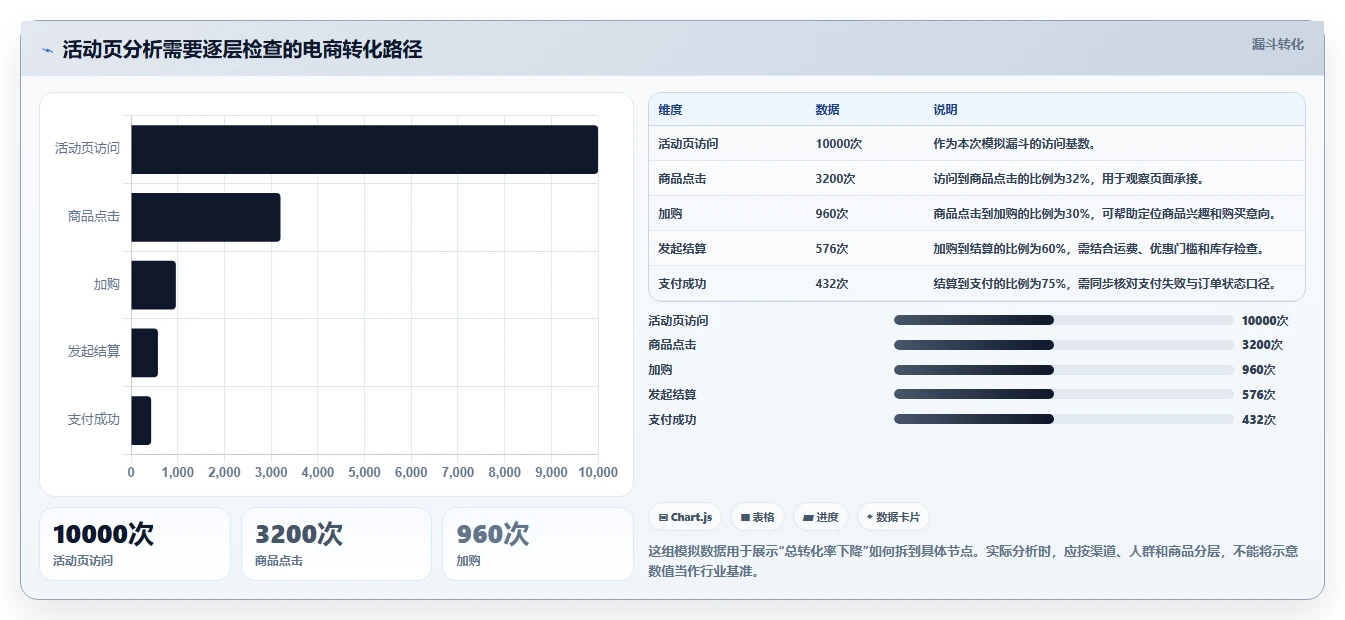Click the 3200次 value beside the progress bar

point(1262,345)
